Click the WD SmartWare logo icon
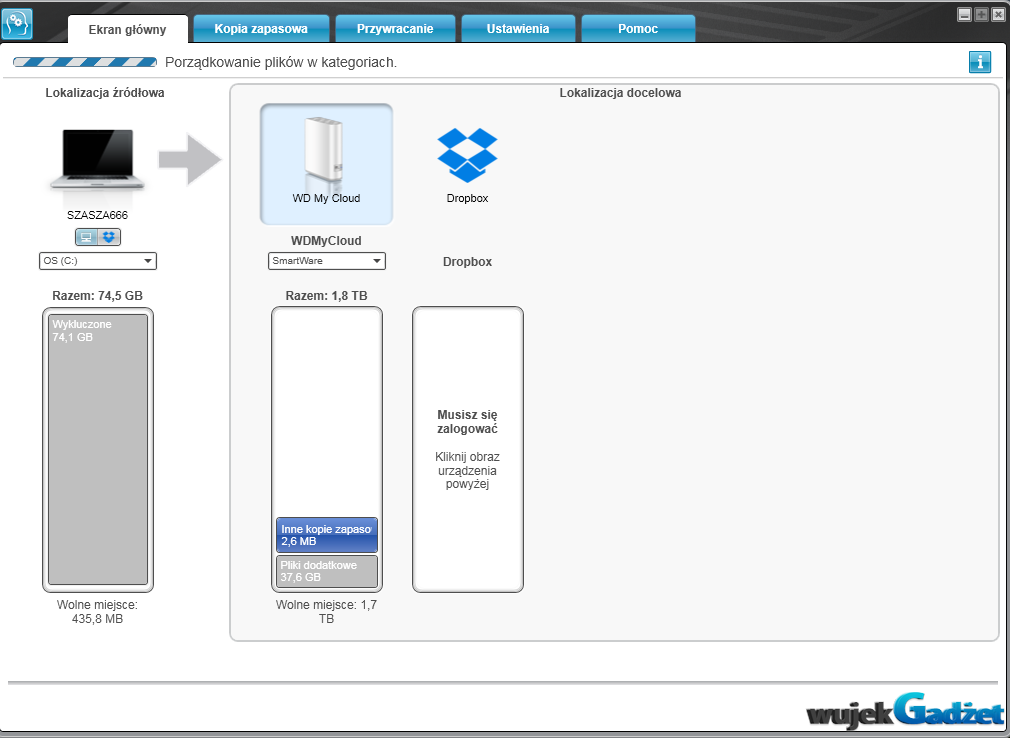1010x738 pixels. pos(18,22)
